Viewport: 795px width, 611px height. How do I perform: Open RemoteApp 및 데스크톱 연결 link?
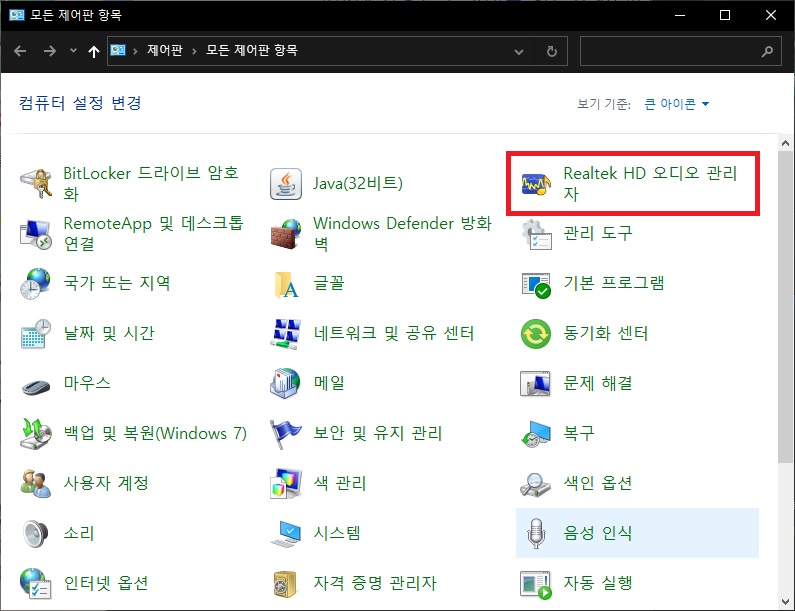154,233
